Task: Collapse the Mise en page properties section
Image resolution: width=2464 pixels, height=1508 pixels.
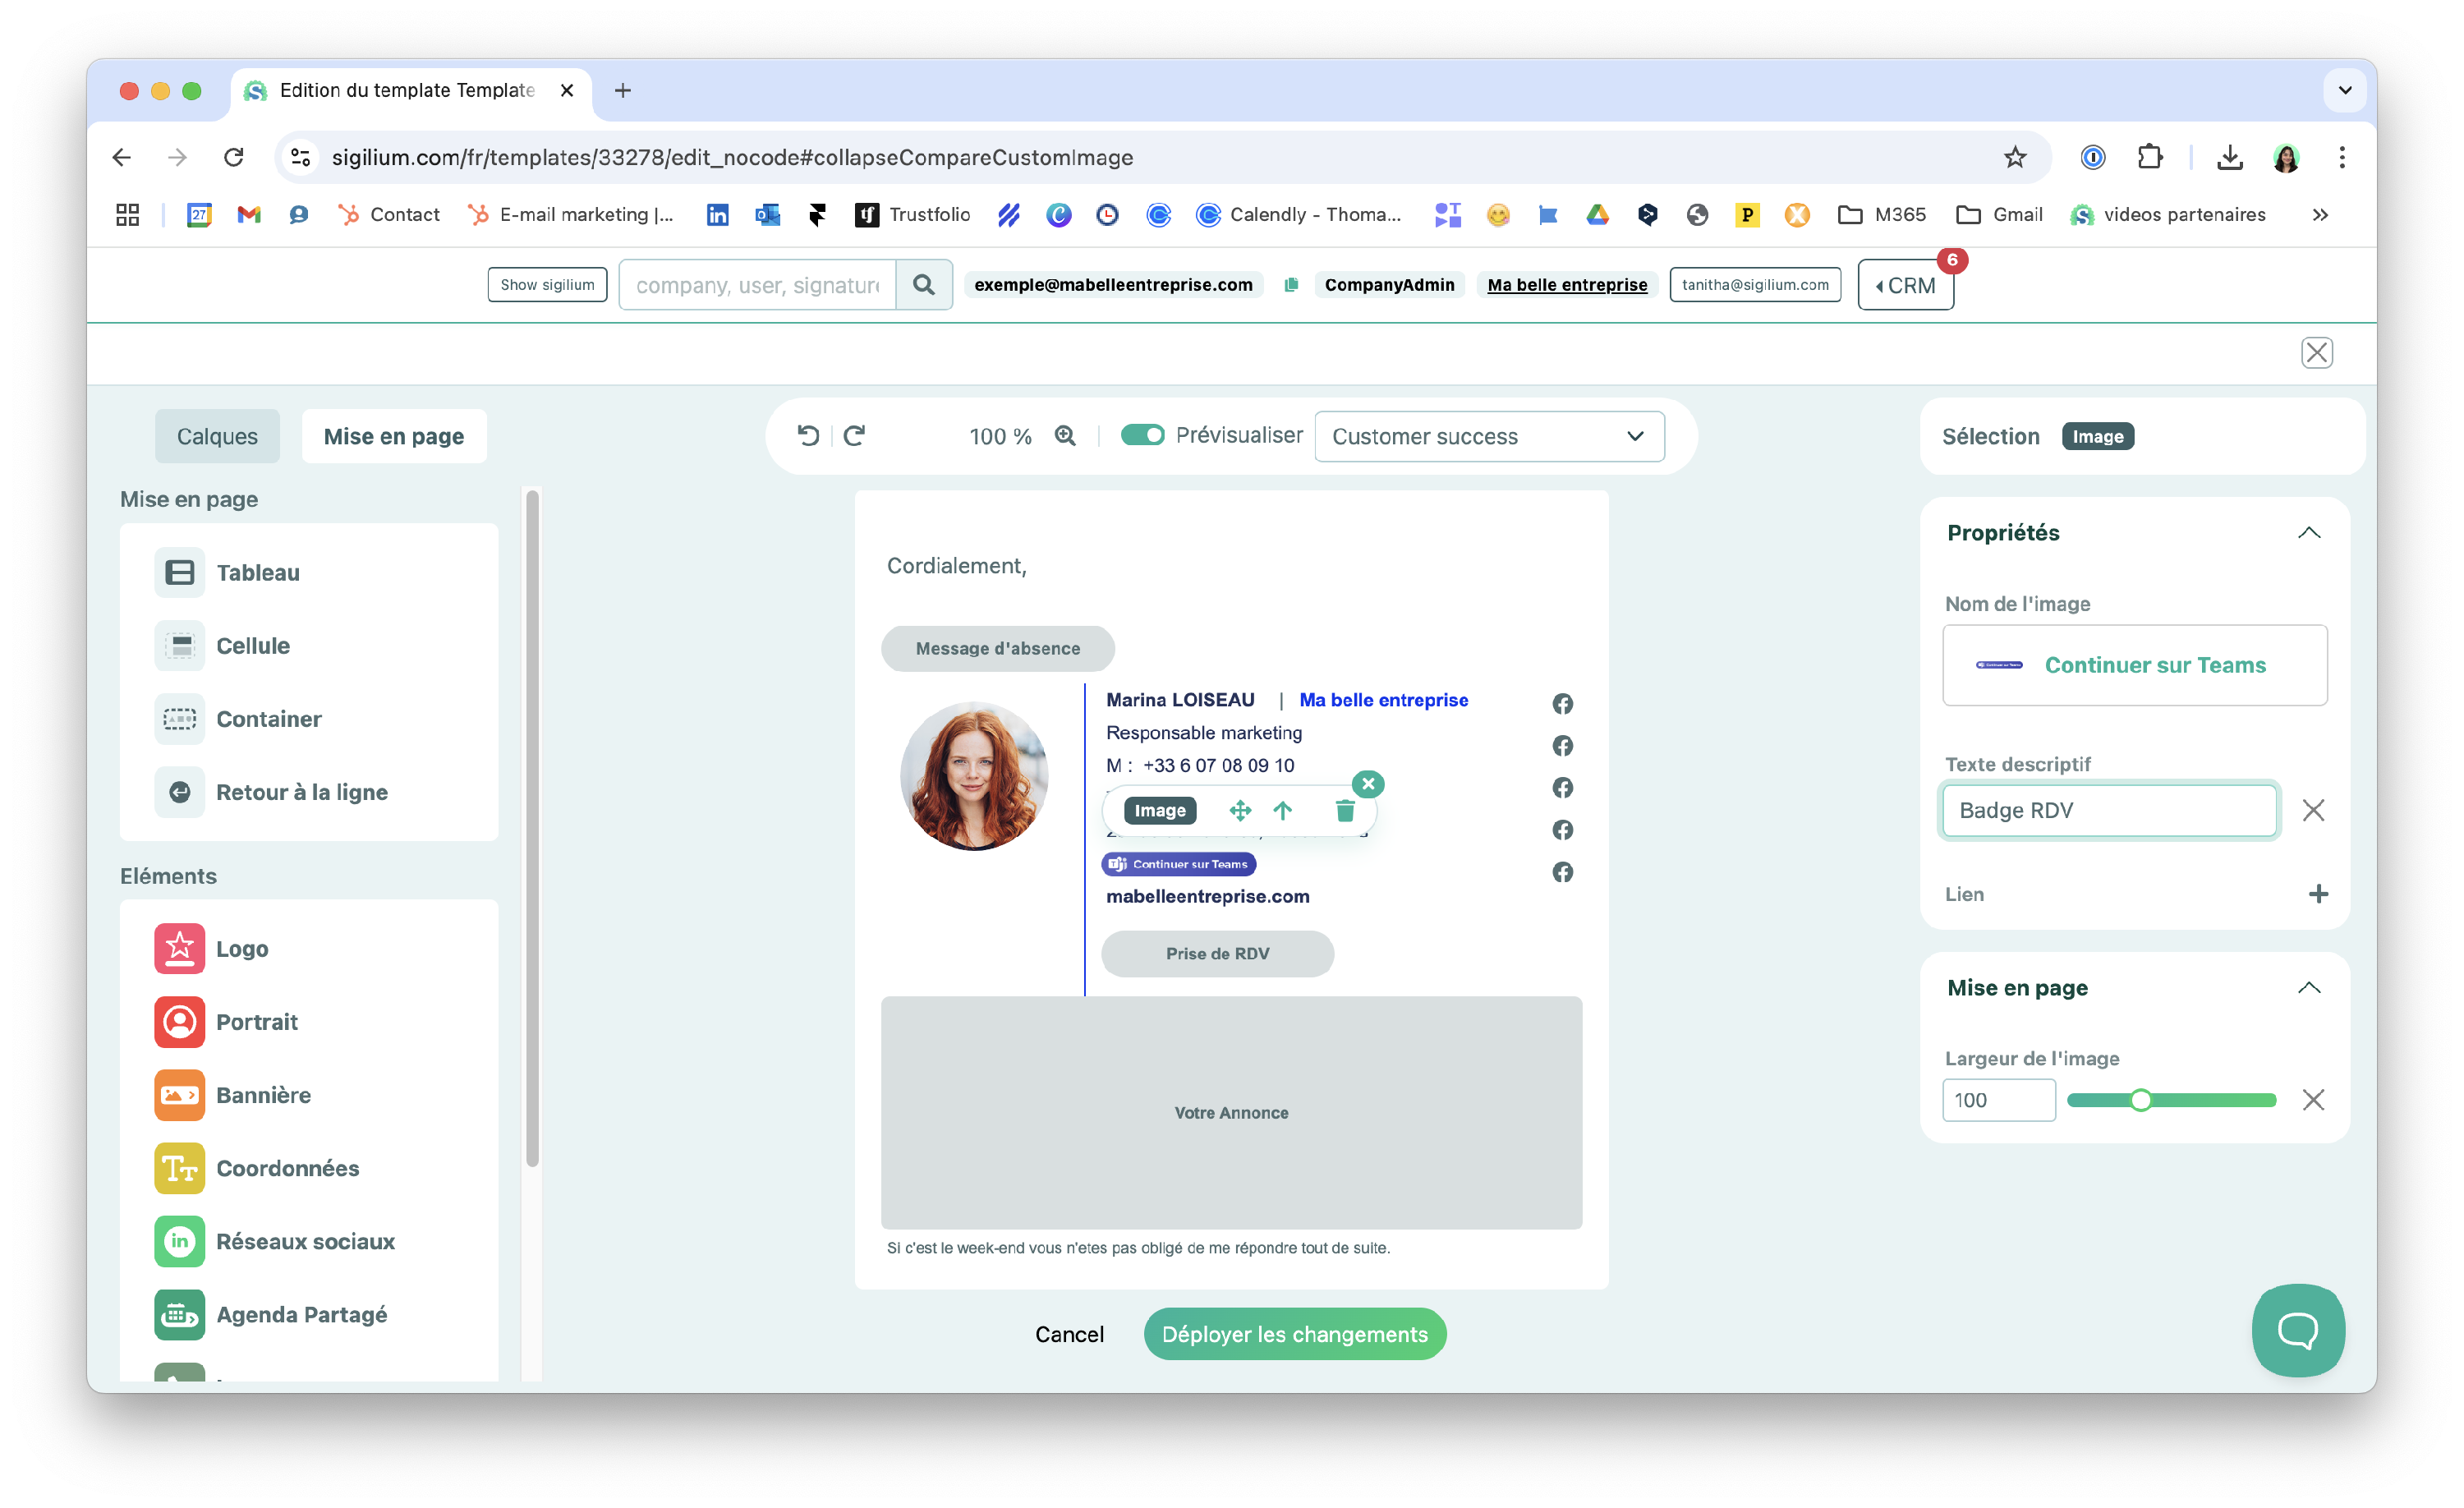Action: coord(2308,988)
